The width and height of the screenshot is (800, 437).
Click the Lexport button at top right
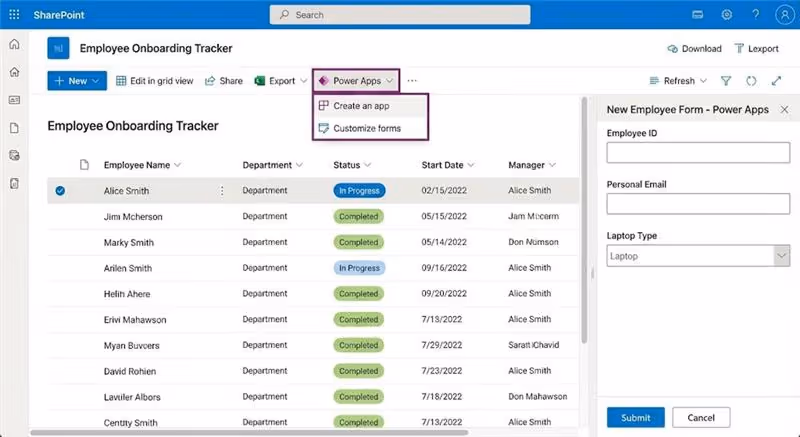tap(756, 48)
